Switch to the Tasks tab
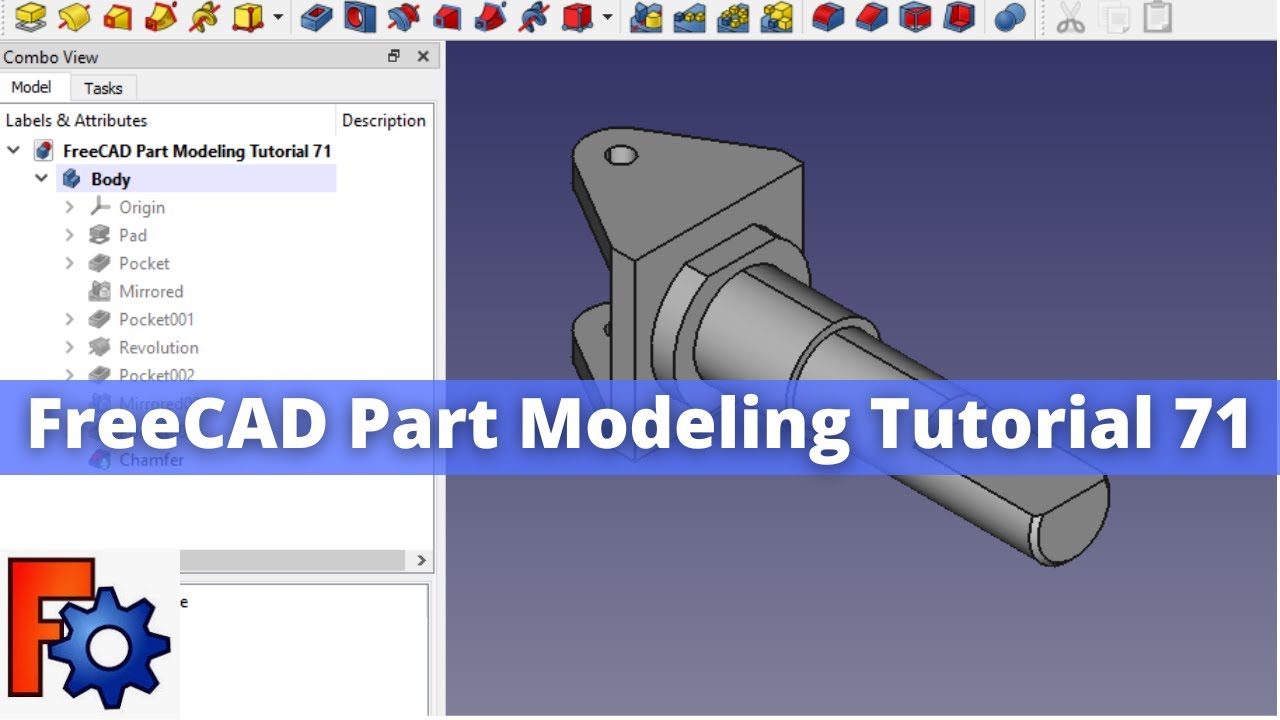 click(103, 88)
